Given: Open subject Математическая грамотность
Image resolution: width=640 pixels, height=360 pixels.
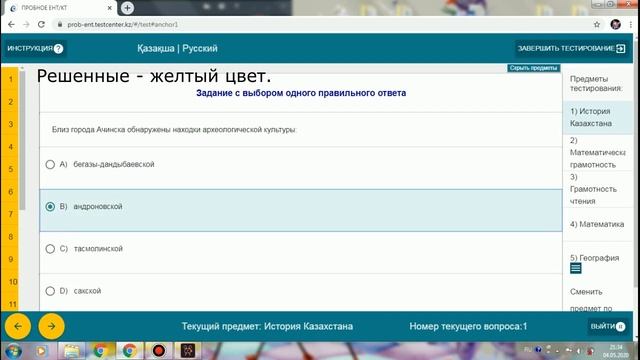Looking at the screenshot, I should [x=598, y=152].
